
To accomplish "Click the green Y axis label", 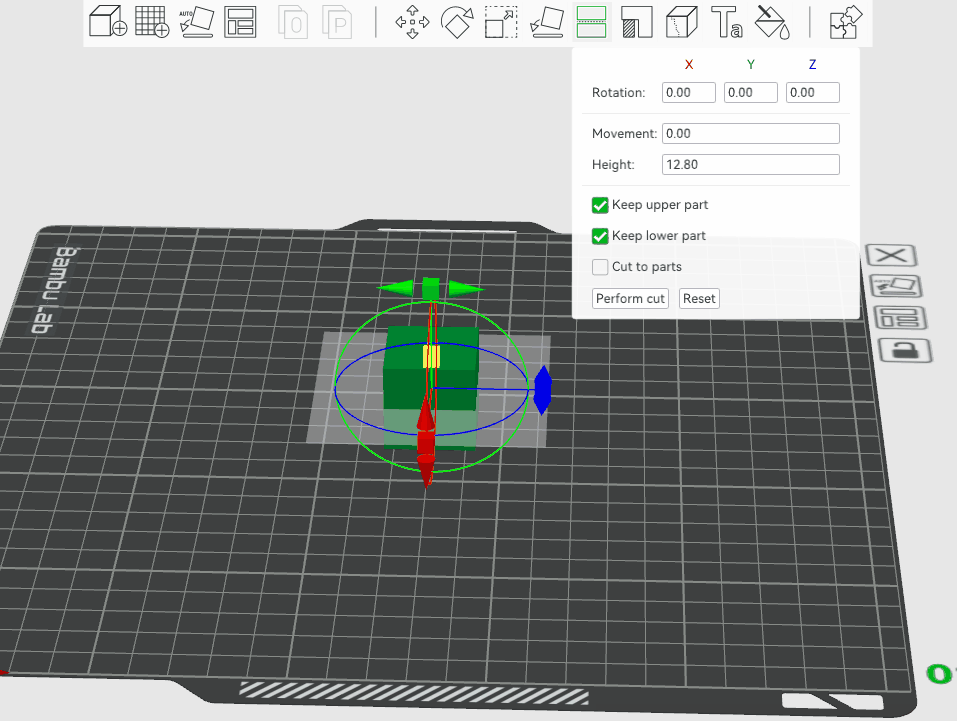I will coord(751,65).
